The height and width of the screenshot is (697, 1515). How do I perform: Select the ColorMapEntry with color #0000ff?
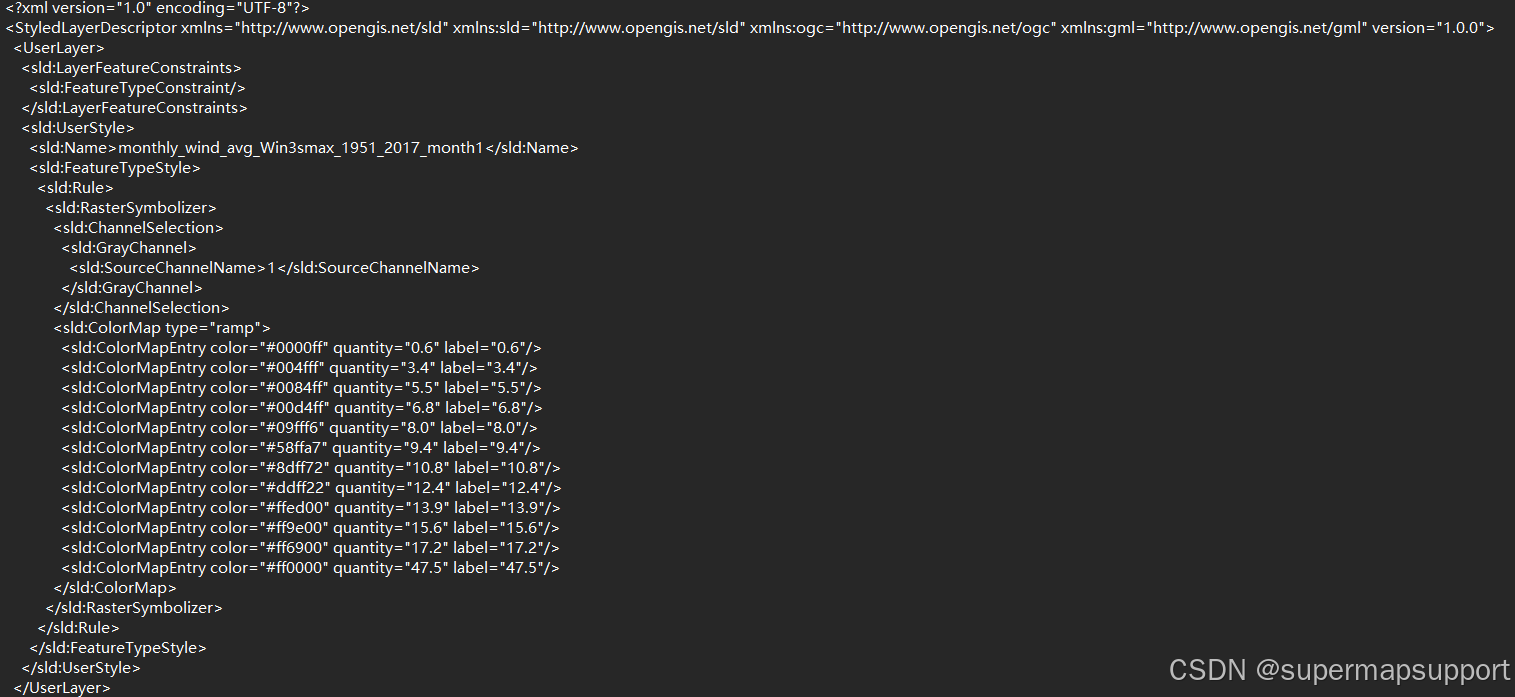pos(301,348)
